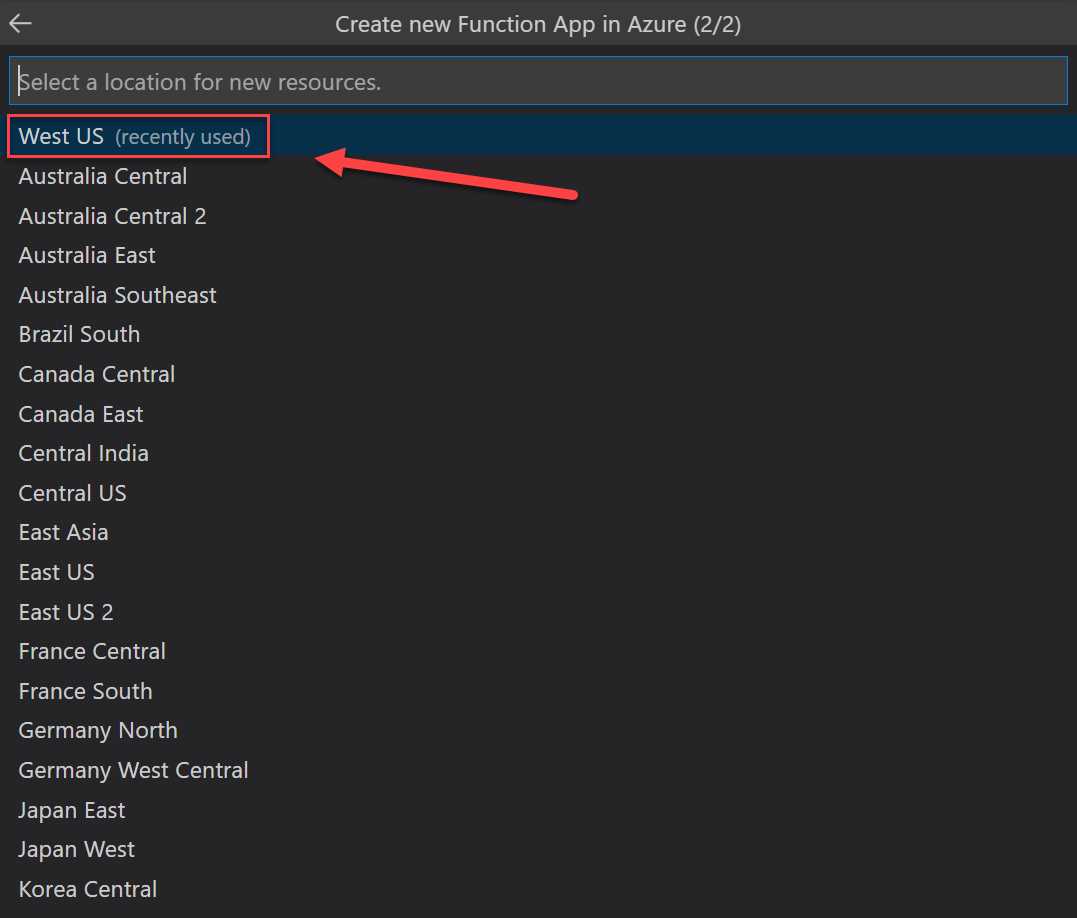The width and height of the screenshot is (1077, 918).
Task: Select Australia East location
Action: click(87, 255)
